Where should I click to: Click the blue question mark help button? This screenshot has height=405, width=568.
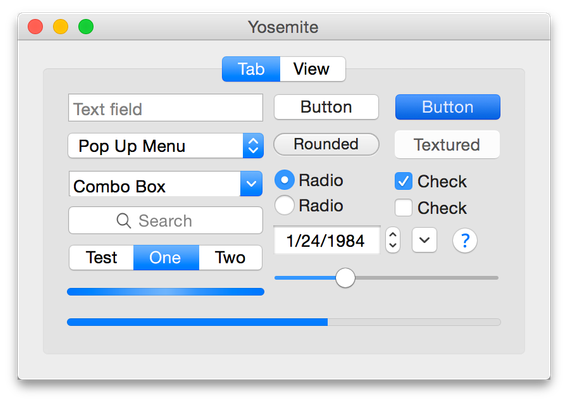pyautogui.click(x=465, y=240)
